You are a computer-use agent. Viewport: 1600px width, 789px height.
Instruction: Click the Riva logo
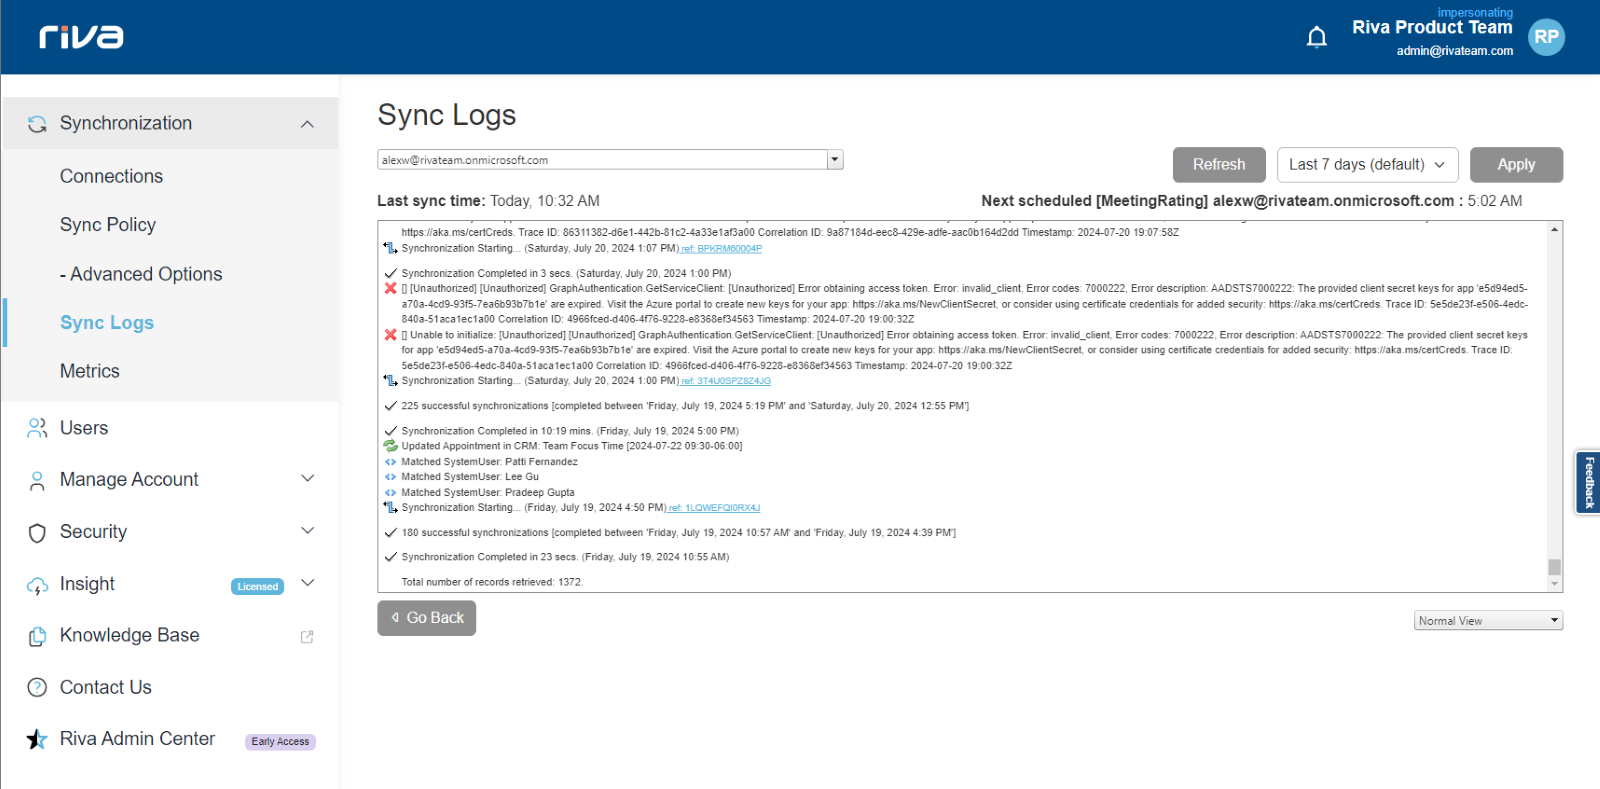(x=81, y=37)
